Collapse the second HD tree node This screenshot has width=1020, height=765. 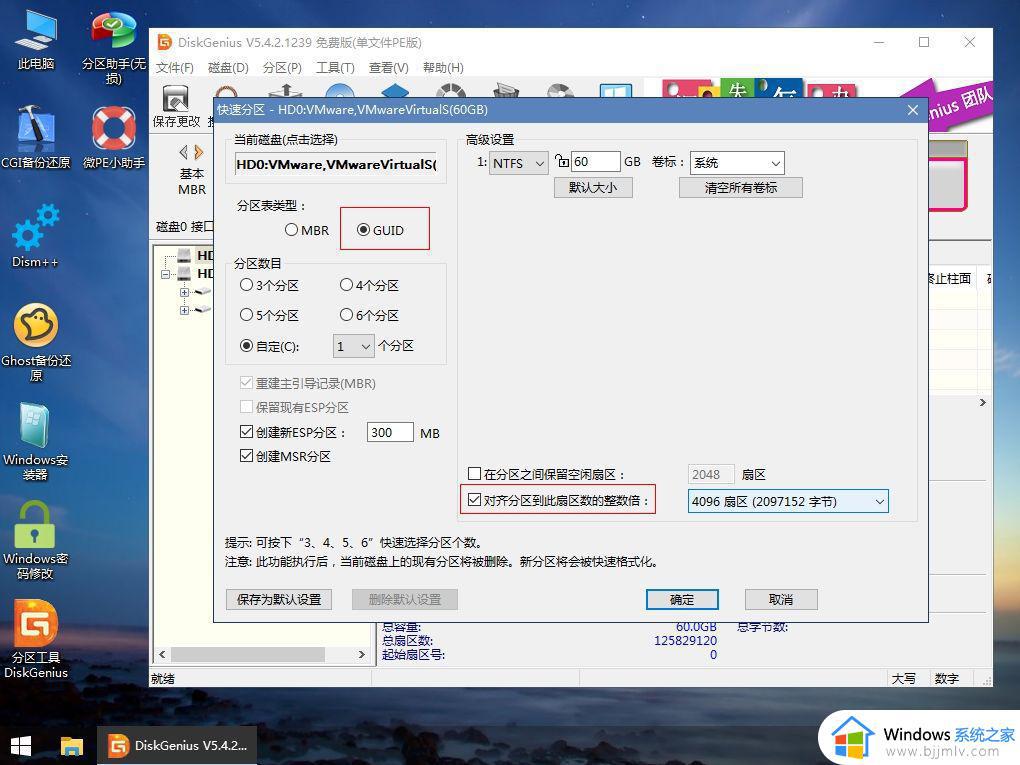tap(166, 275)
